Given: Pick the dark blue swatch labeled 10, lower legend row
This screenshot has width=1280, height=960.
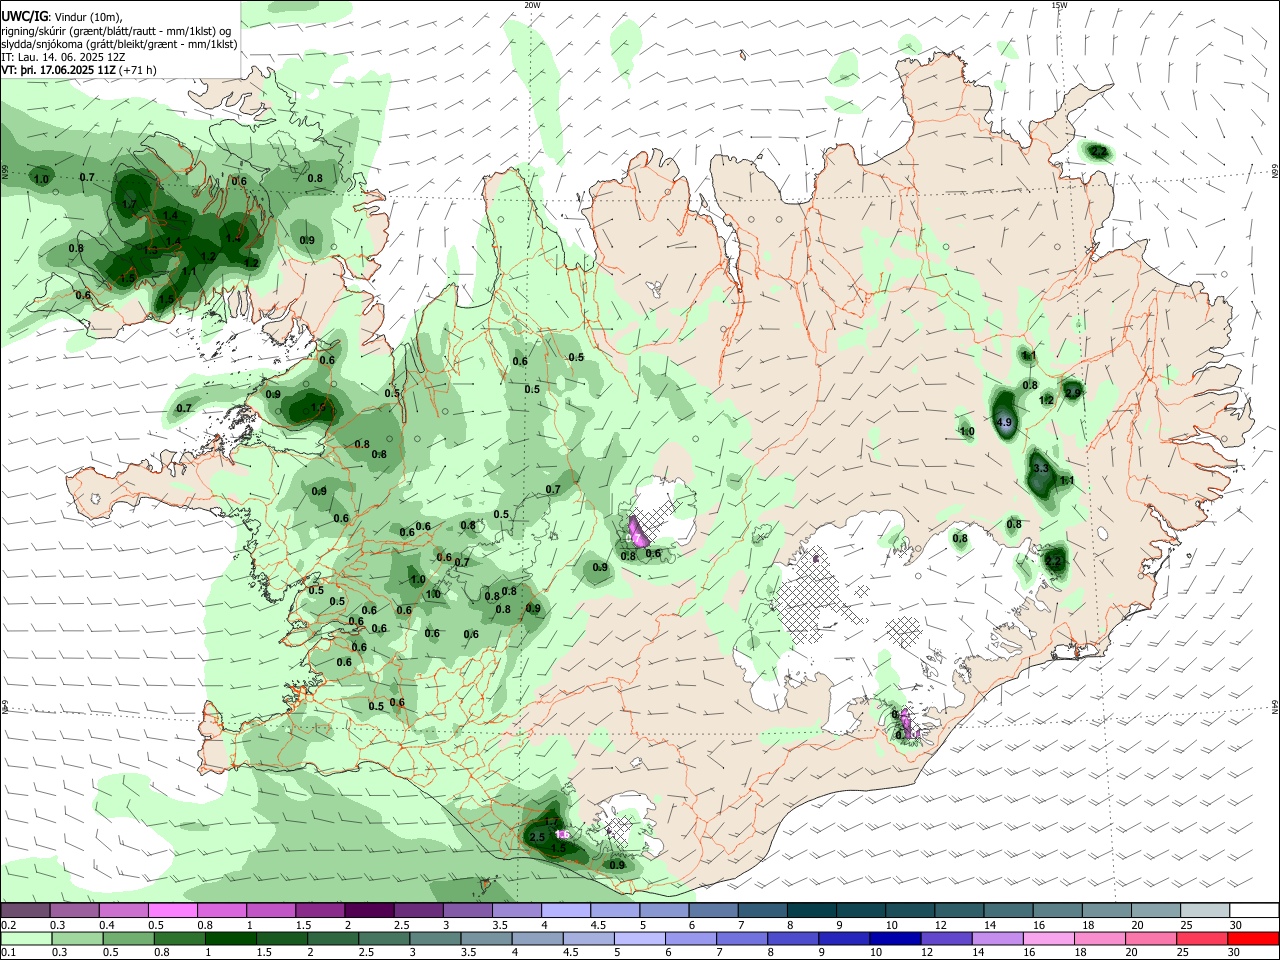Looking at the screenshot, I should (x=893, y=938).
